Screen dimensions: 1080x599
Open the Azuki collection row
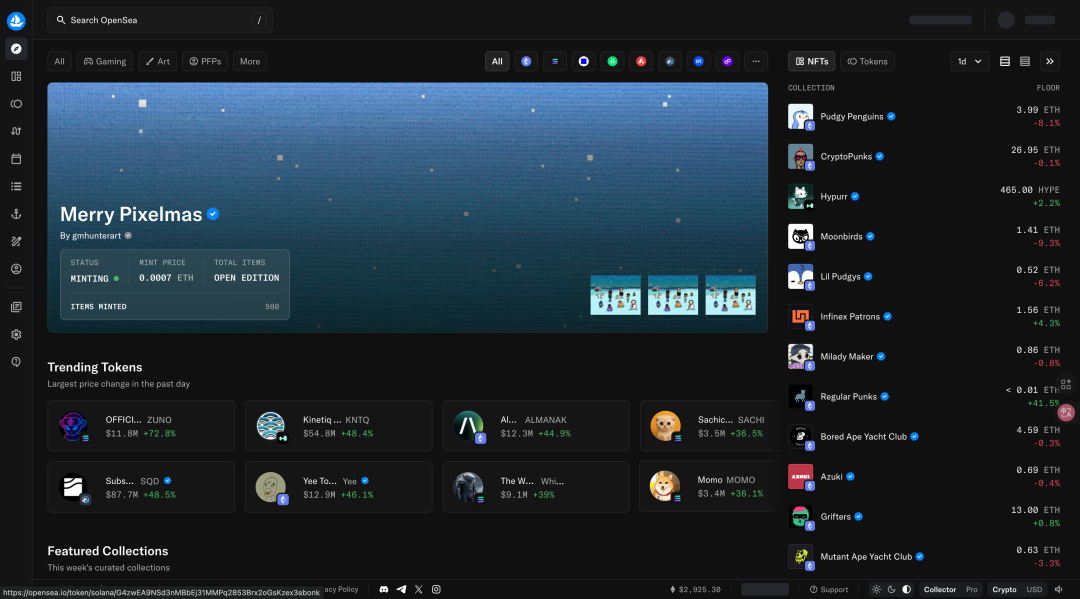click(x=924, y=476)
